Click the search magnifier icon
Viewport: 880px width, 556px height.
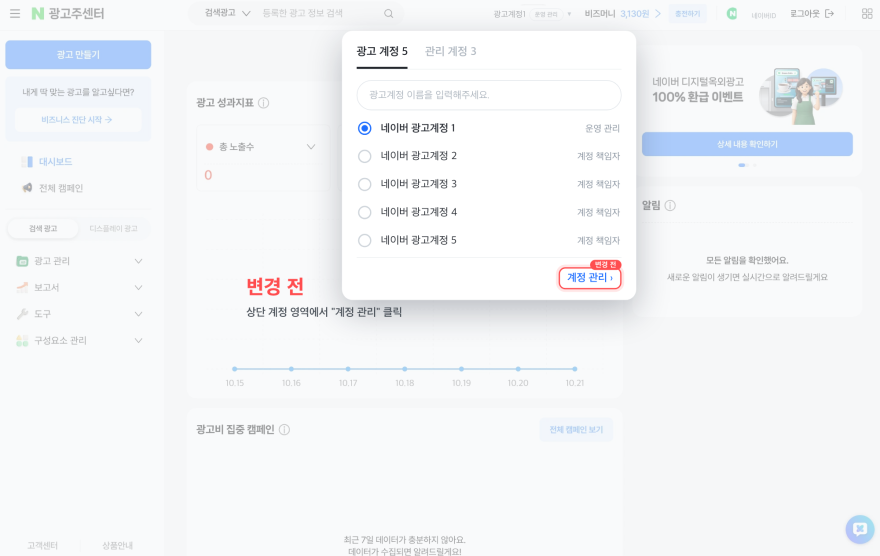point(388,13)
